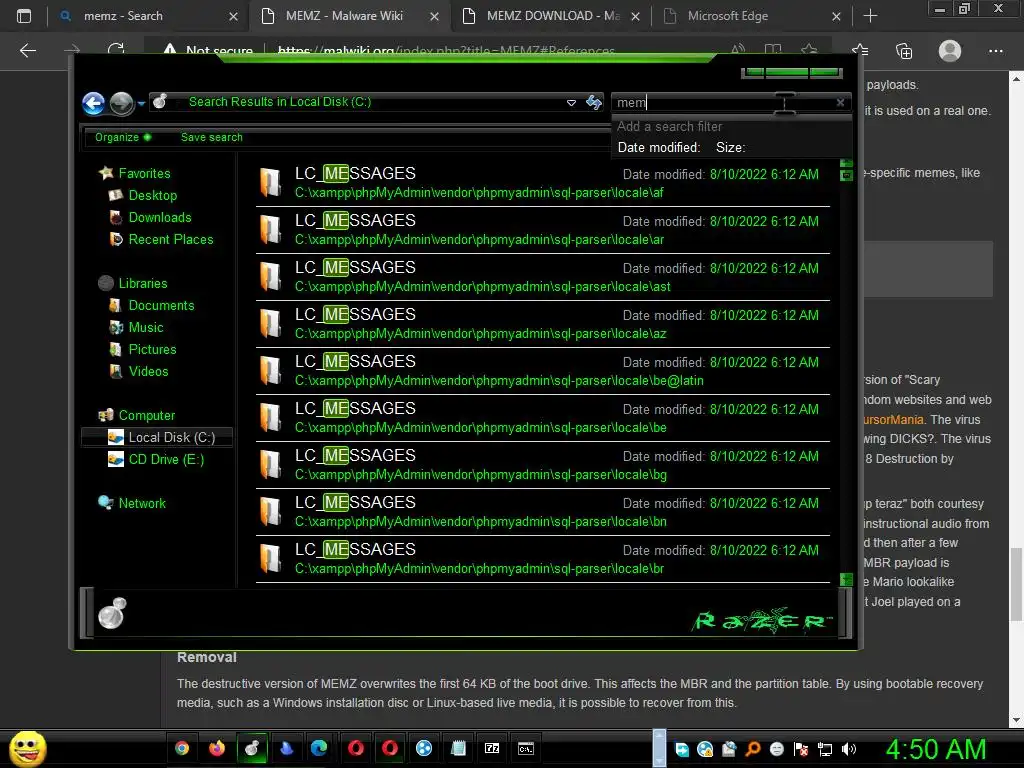Screen dimensions: 1024x768
Task: Close the 'memz - Search' tab
Action: coord(233,16)
